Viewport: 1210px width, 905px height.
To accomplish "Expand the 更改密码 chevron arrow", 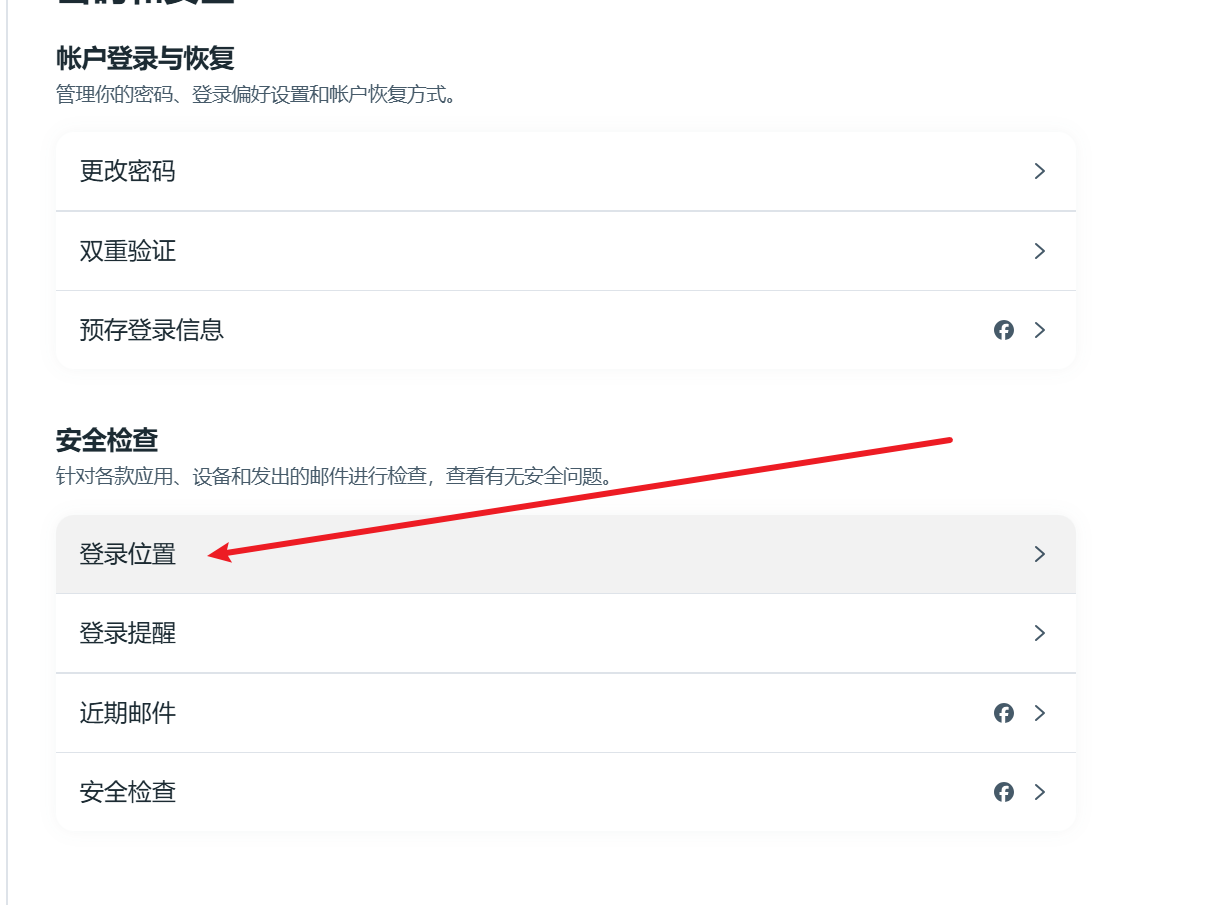I will click(x=1040, y=171).
